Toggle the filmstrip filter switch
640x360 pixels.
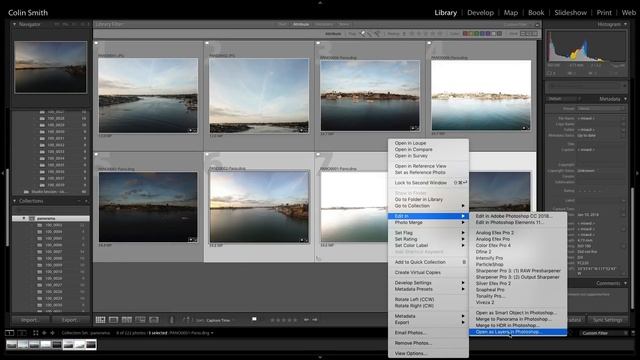(x=633, y=333)
